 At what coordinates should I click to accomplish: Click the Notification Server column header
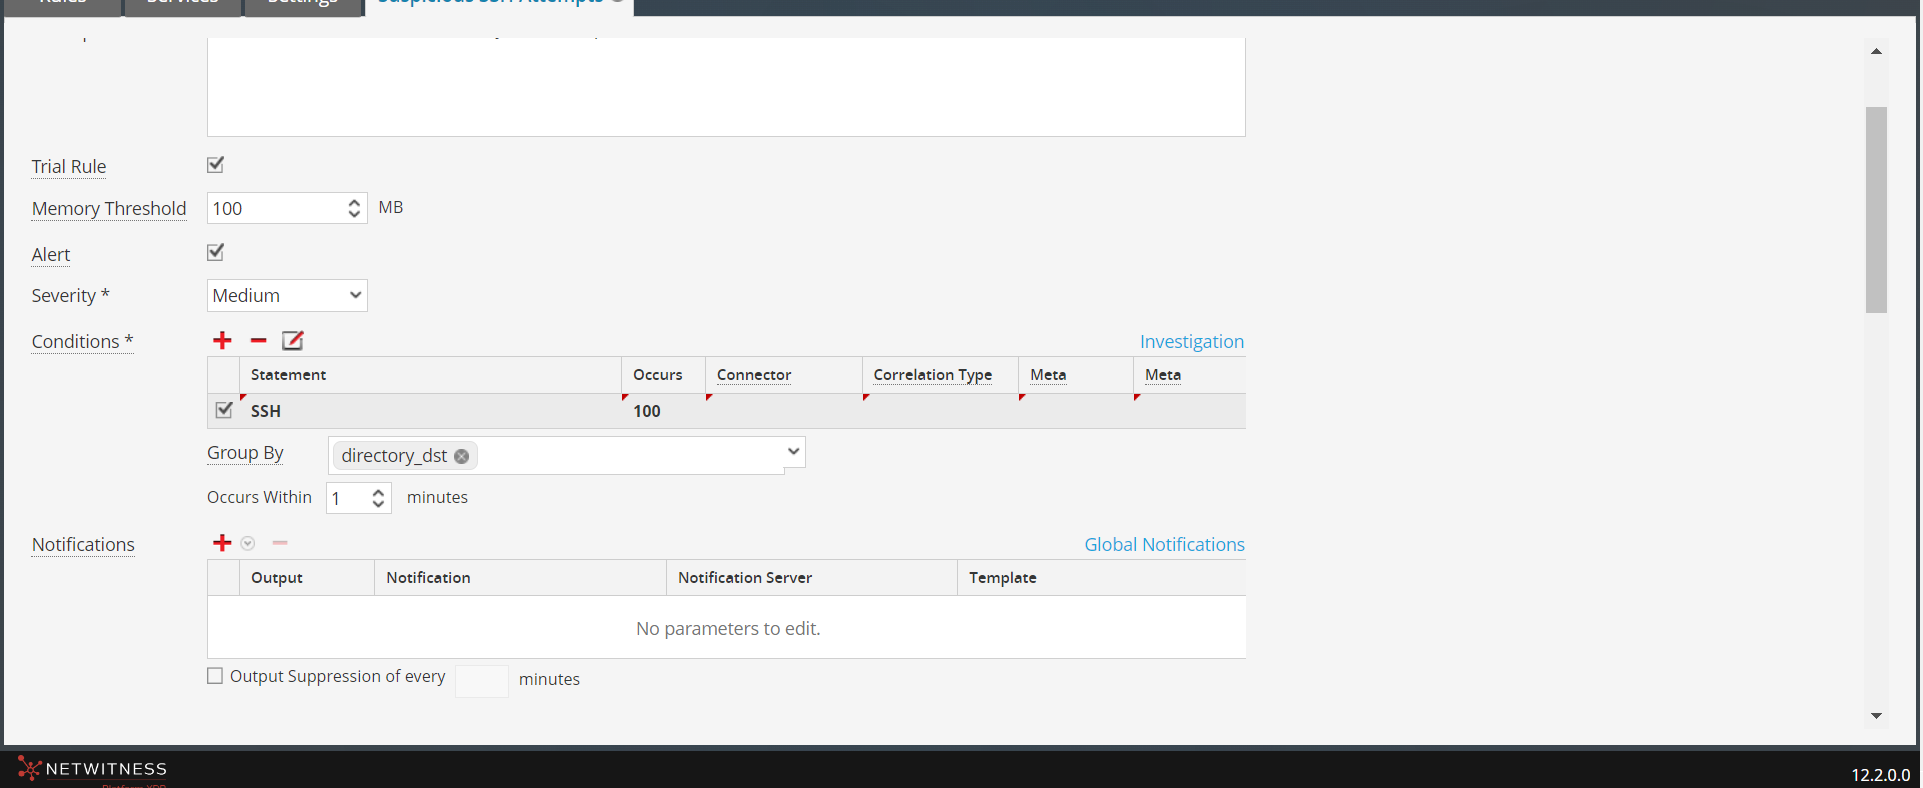pos(812,578)
